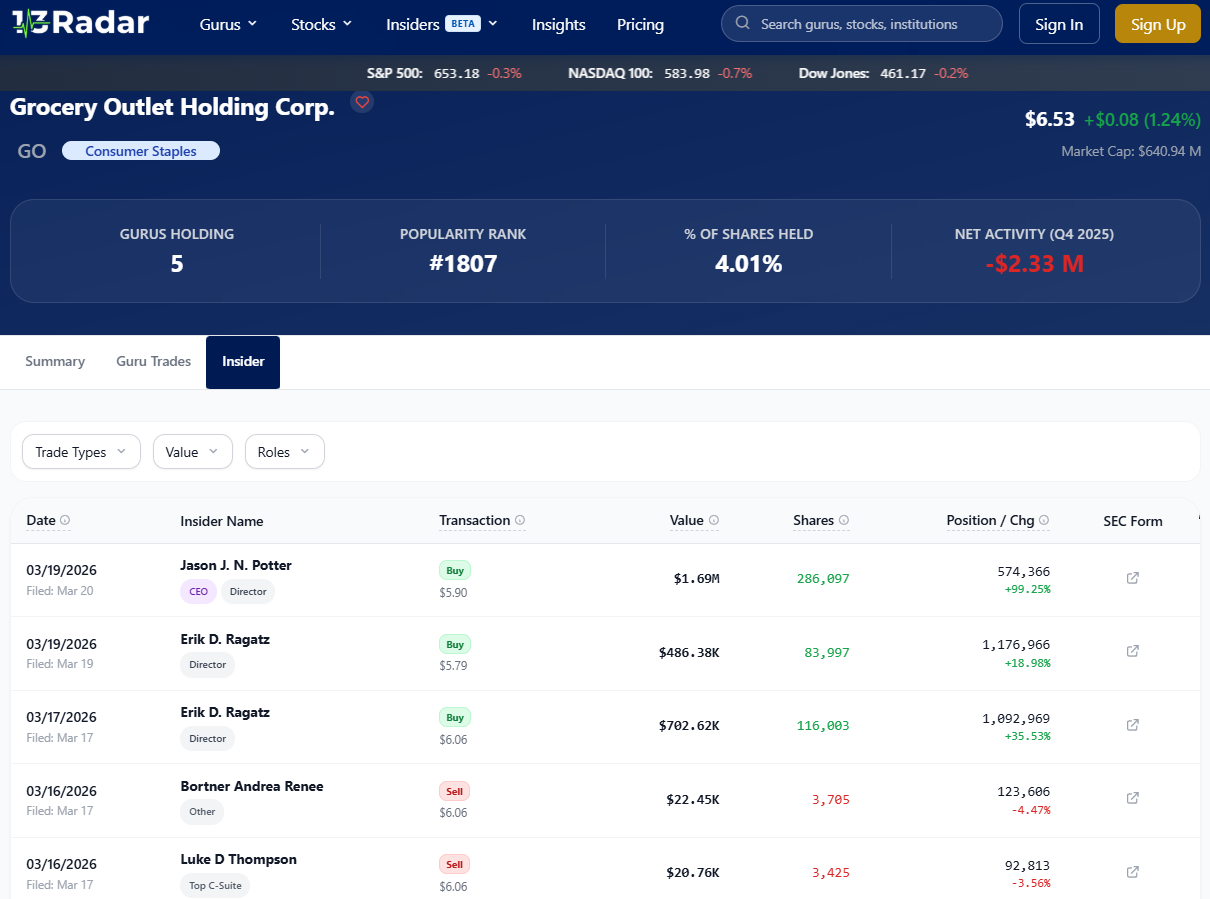Image resolution: width=1210 pixels, height=899 pixels.
Task: Focus the search gurus, stocks, institutions field
Action: [862, 23]
